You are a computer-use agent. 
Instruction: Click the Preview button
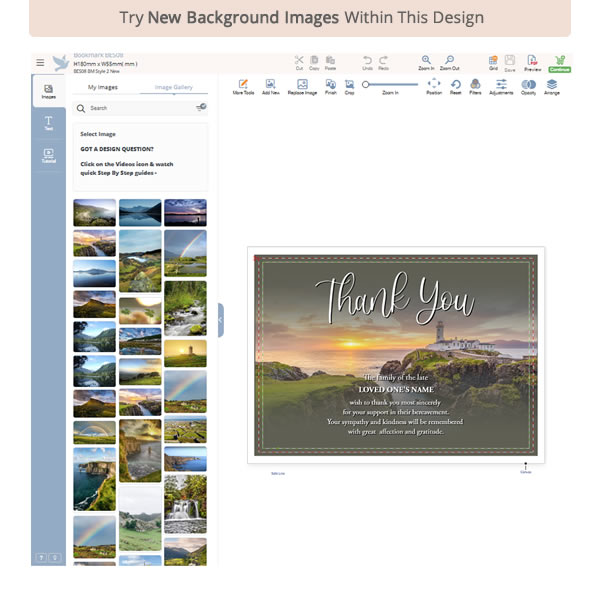pyautogui.click(x=532, y=62)
